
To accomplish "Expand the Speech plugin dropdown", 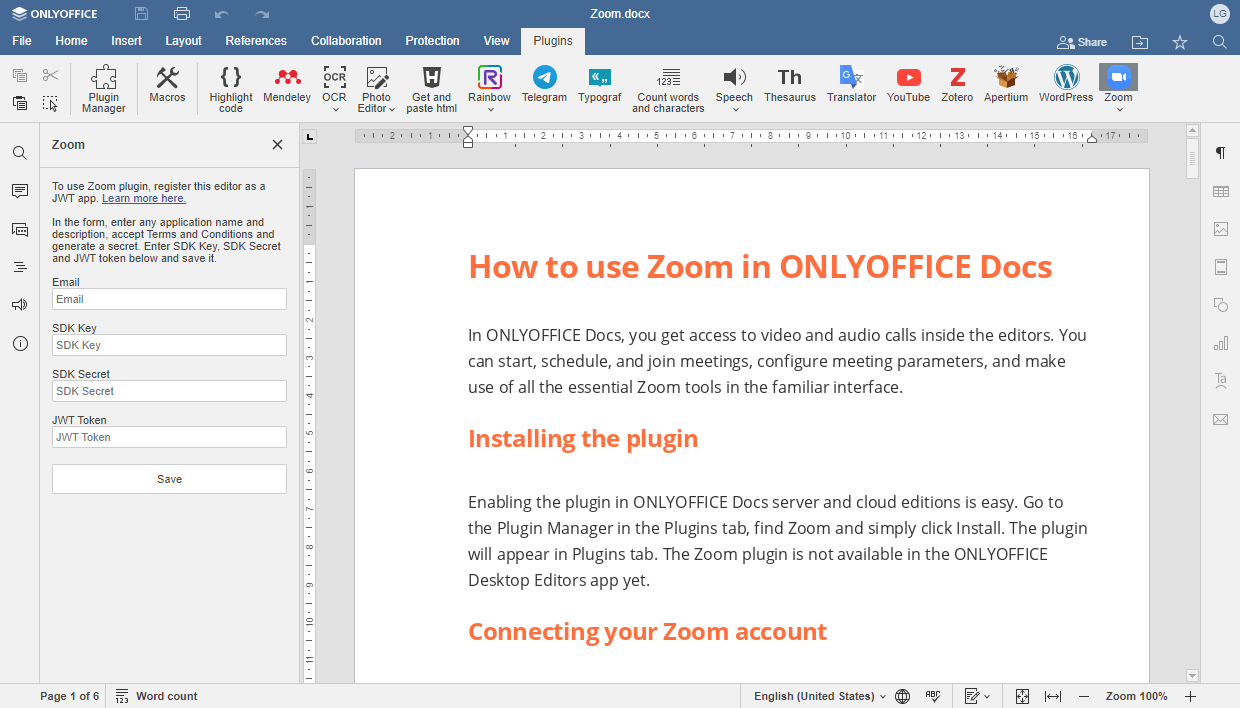I will click(x=735, y=109).
